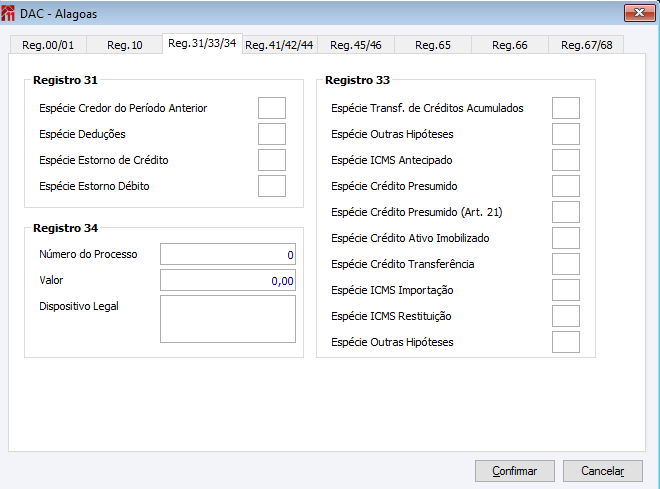The image size is (660, 489).
Task: Go to the Reg.45/46 tab
Action: [x=355, y=45]
